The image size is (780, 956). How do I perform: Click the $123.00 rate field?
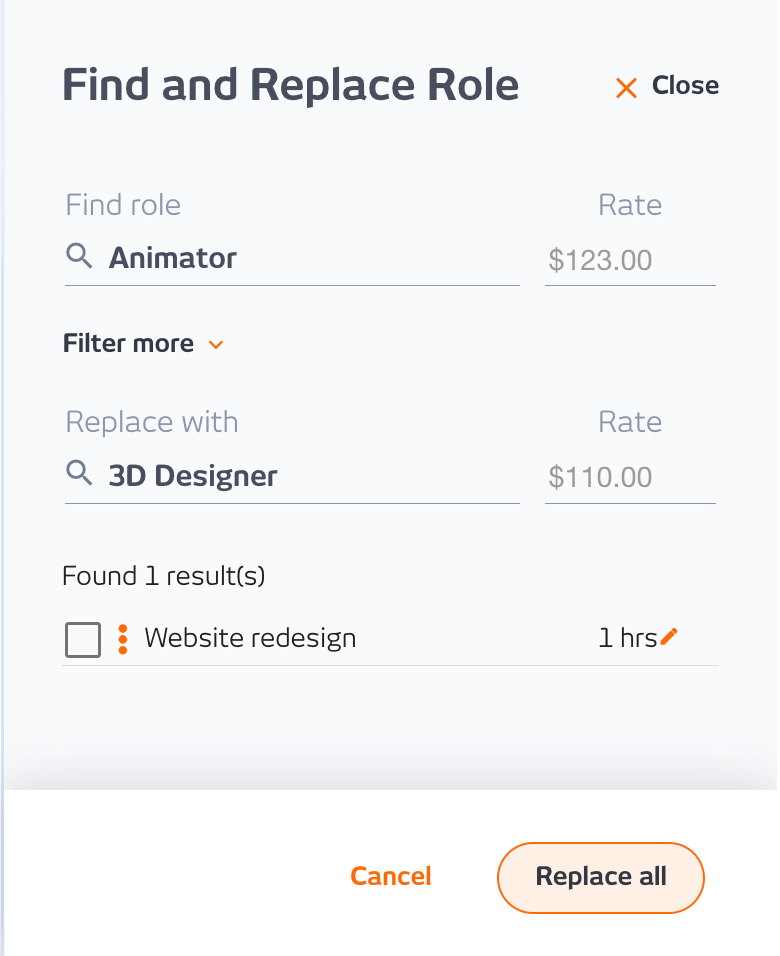point(630,260)
